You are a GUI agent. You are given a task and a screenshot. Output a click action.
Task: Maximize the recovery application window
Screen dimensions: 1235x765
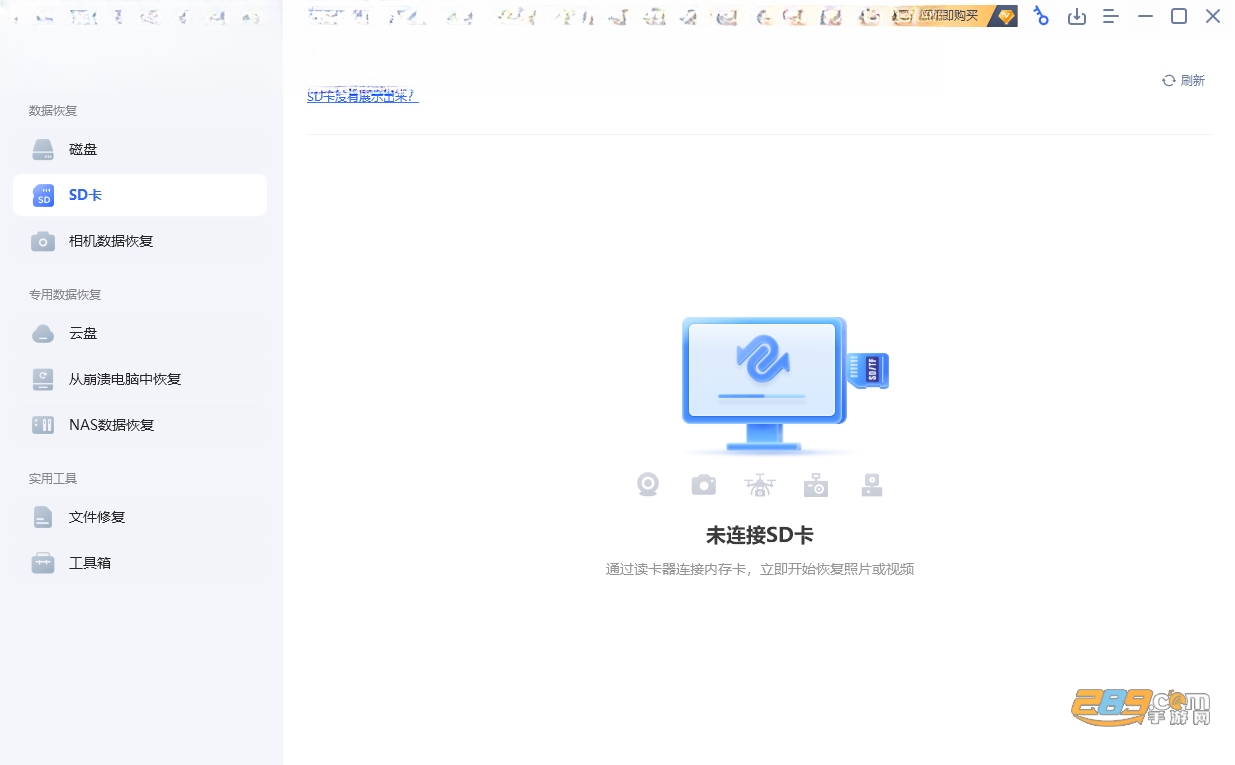tap(1179, 16)
